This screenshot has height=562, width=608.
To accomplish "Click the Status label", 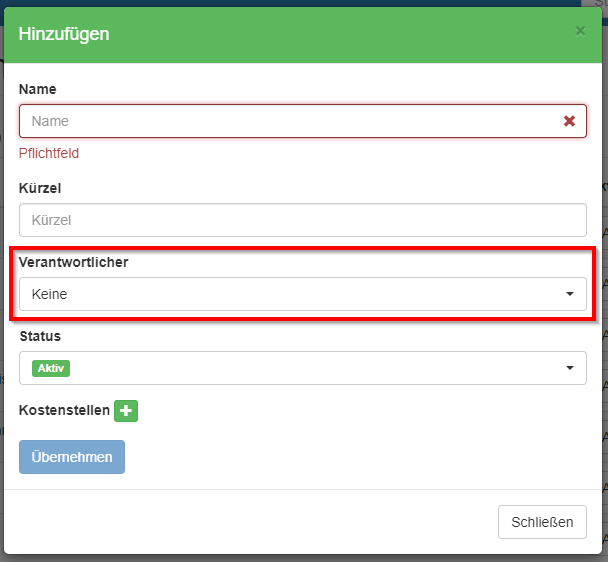I will (40, 336).
